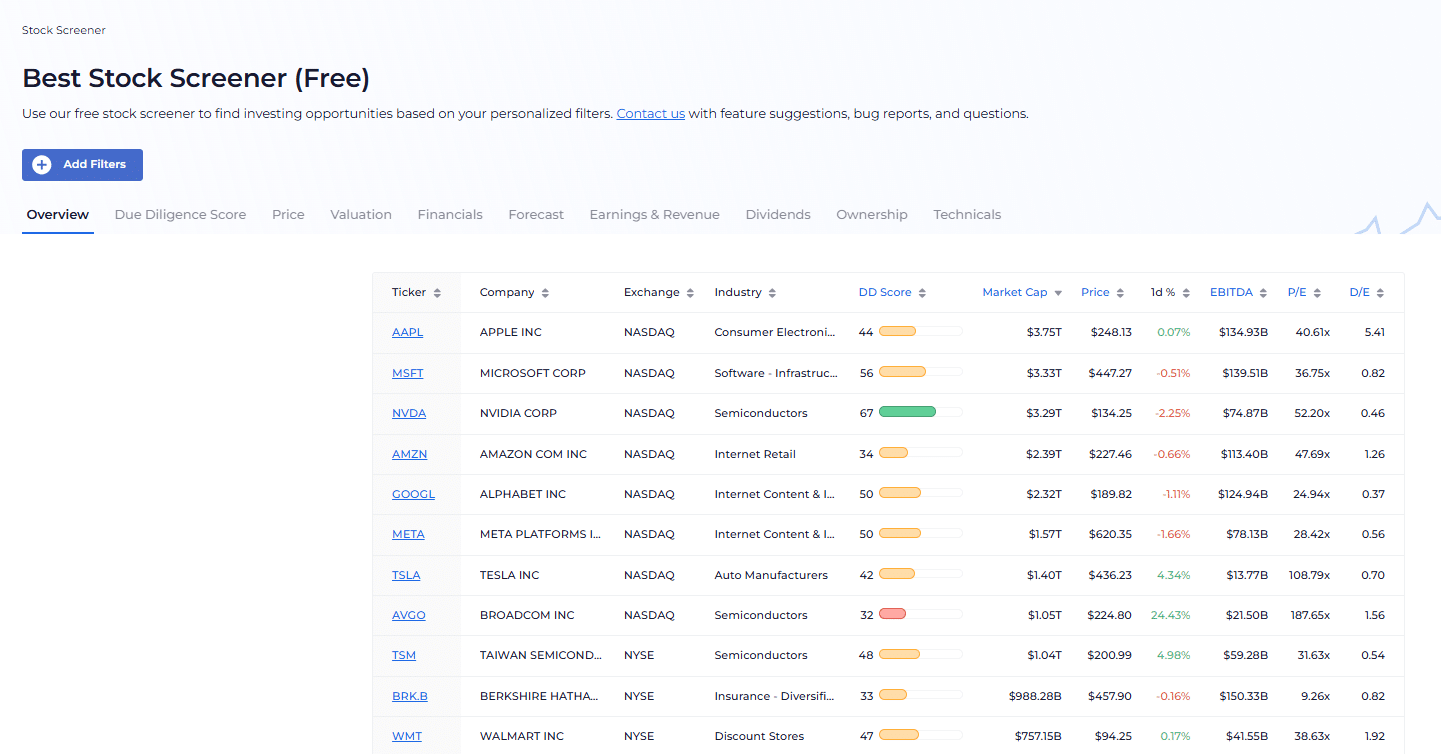Viewport: 1441px width, 754px height.
Task: Click the Stock Screener breadcrumb
Action: (x=64, y=30)
